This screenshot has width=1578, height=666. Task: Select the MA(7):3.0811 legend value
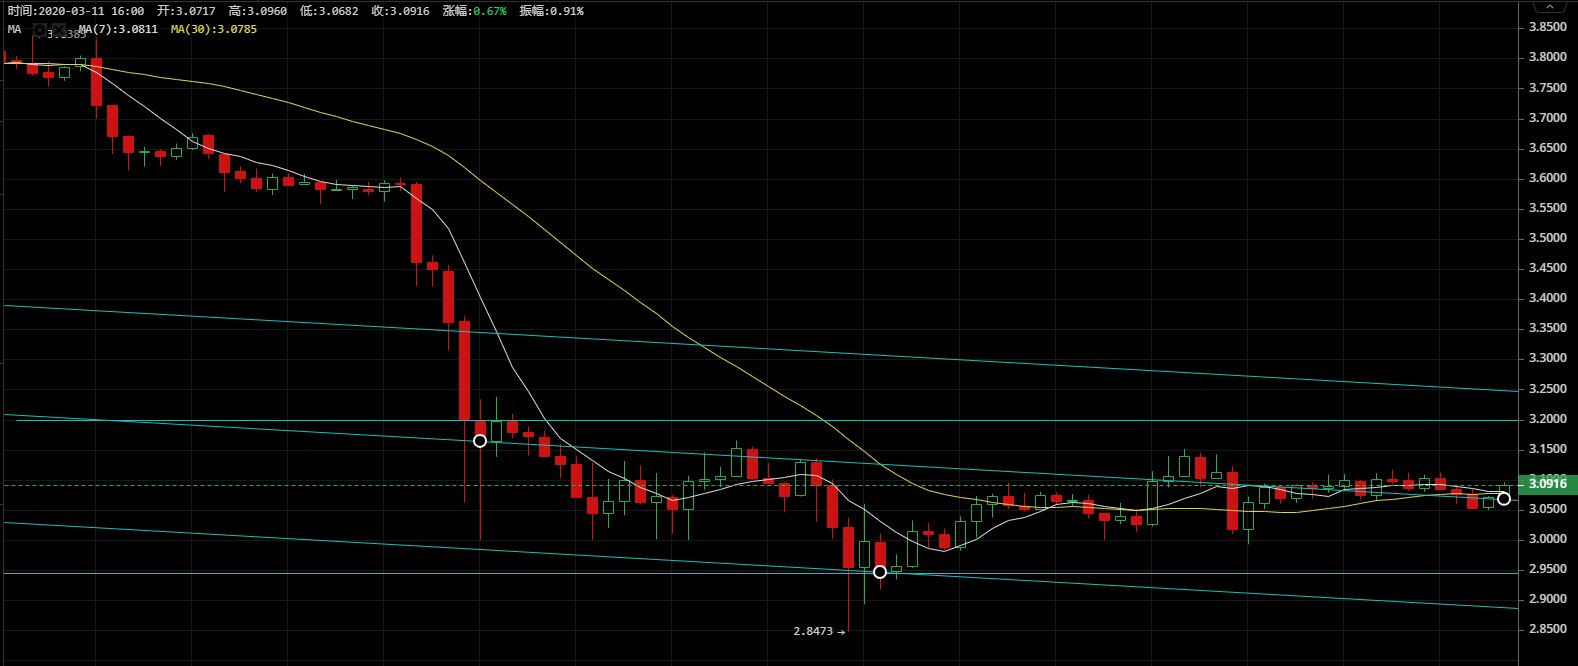118,30
